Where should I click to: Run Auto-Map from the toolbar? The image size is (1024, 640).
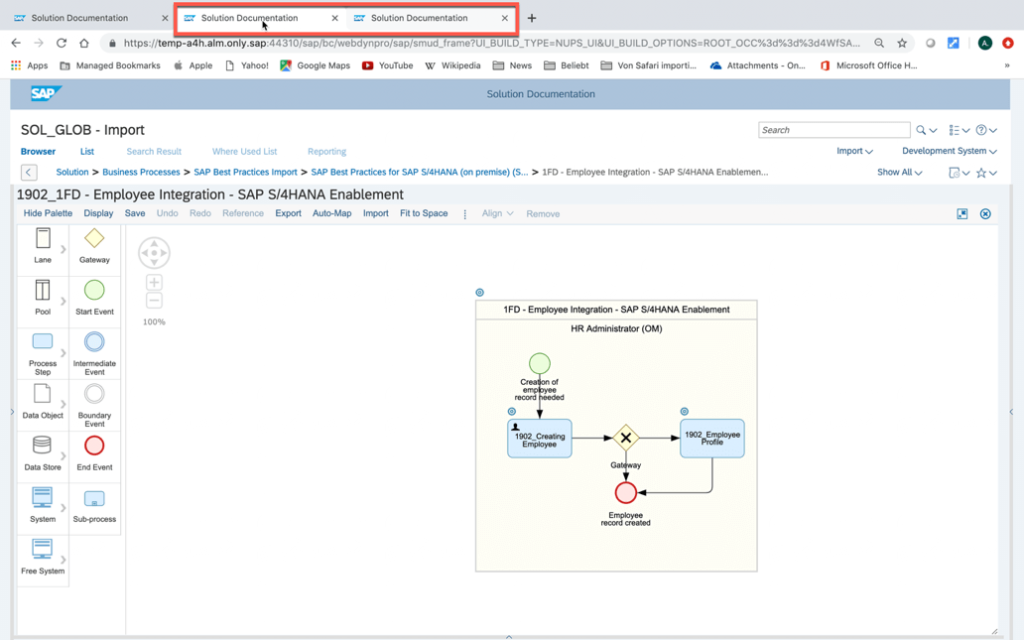(x=332, y=214)
